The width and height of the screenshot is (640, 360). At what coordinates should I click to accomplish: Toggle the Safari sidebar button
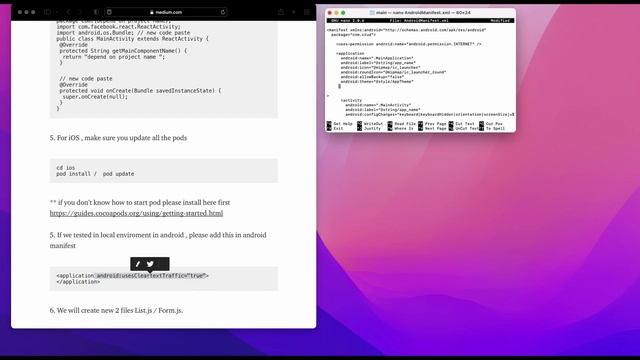(47, 12)
